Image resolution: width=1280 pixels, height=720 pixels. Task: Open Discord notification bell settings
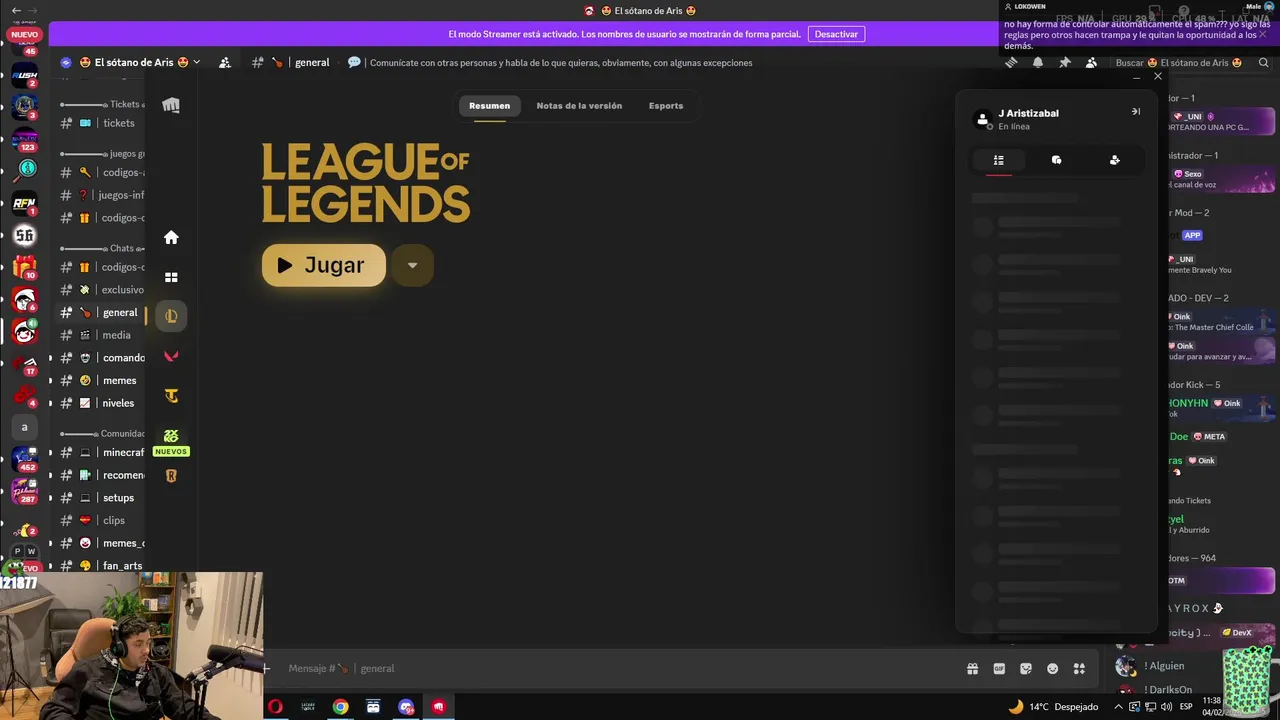point(1038,62)
